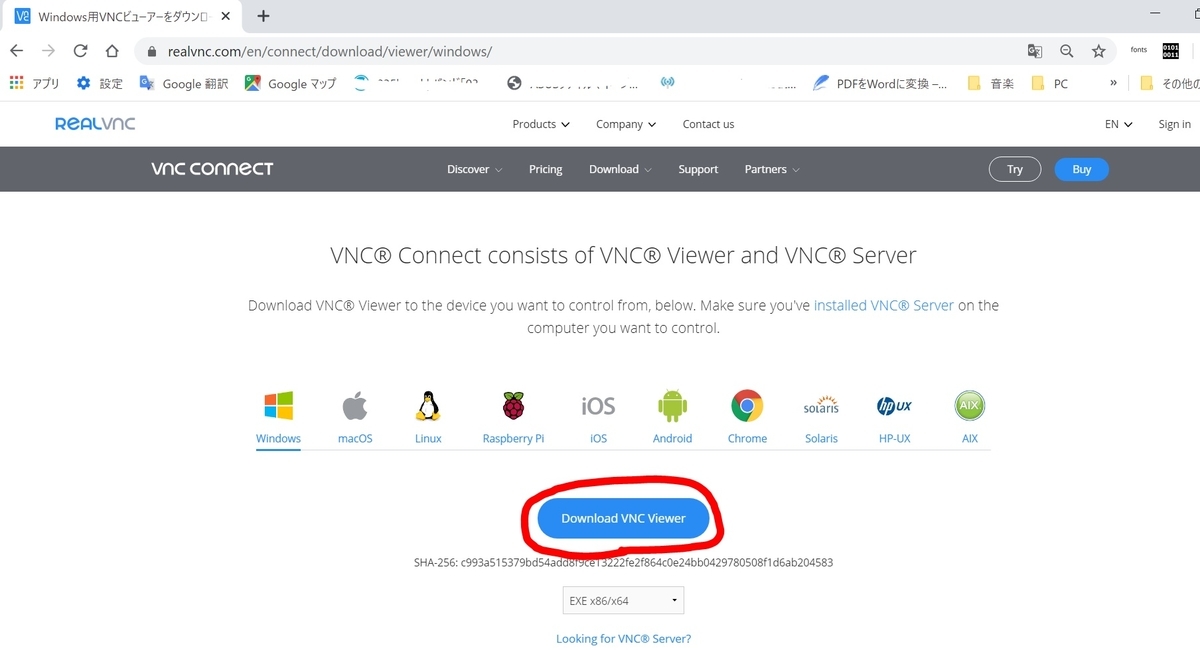Follow the installed VNC Server link
1200x650 pixels.
pos(884,305)
